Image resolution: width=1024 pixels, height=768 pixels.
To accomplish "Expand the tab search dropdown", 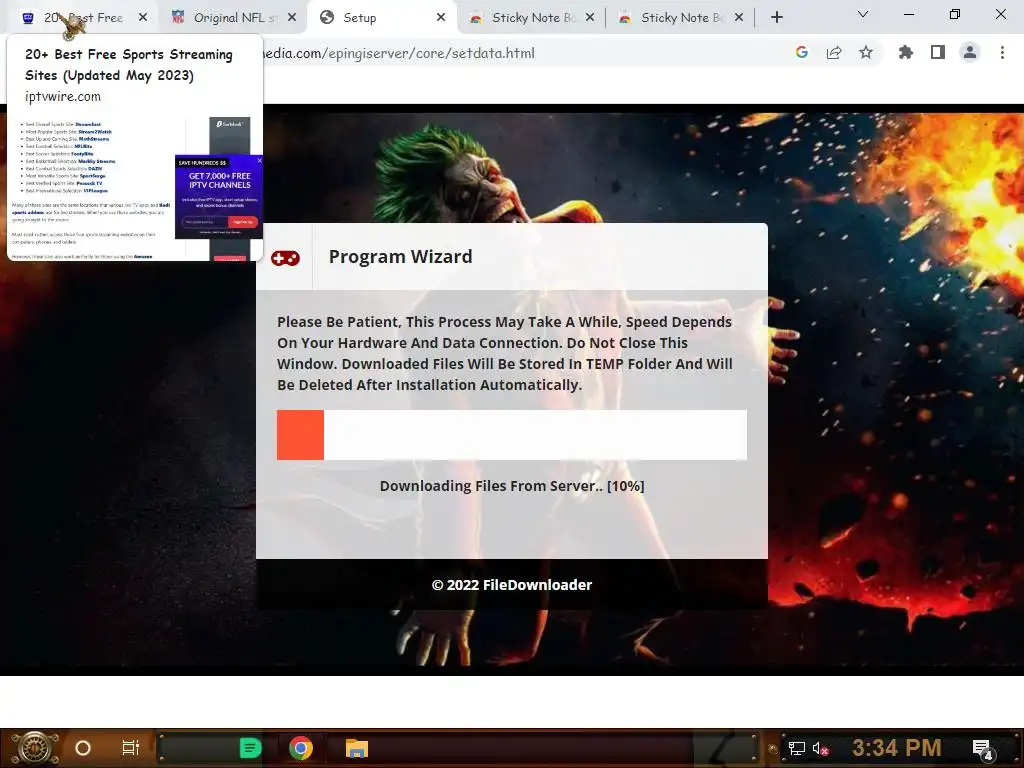I will click(863, 14).
